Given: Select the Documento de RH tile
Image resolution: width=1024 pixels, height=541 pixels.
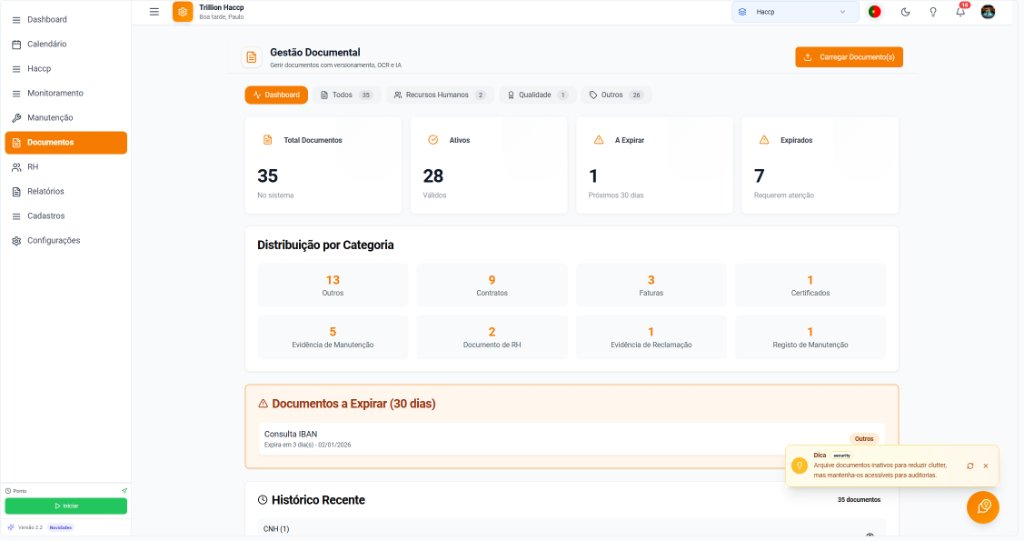Looking at the screenshot, I should pos(492,337).
